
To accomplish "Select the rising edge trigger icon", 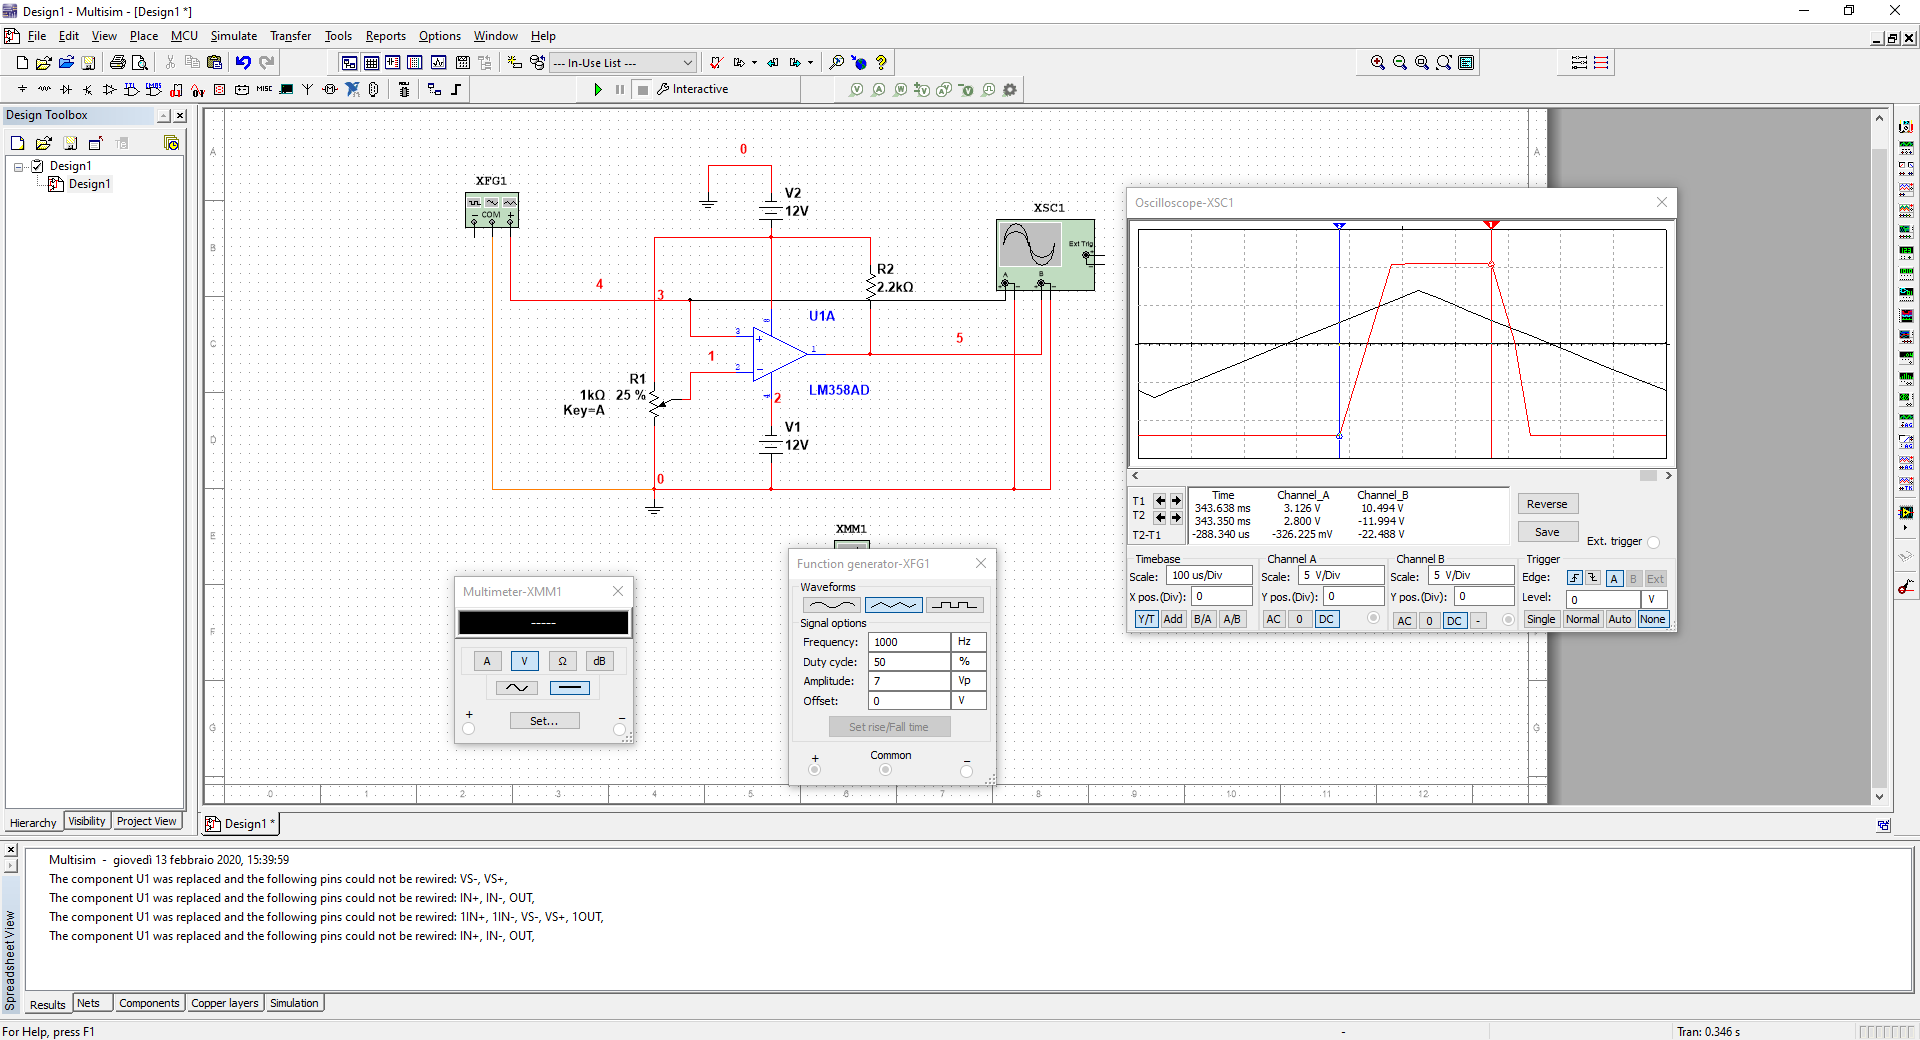I will 1575,579.
